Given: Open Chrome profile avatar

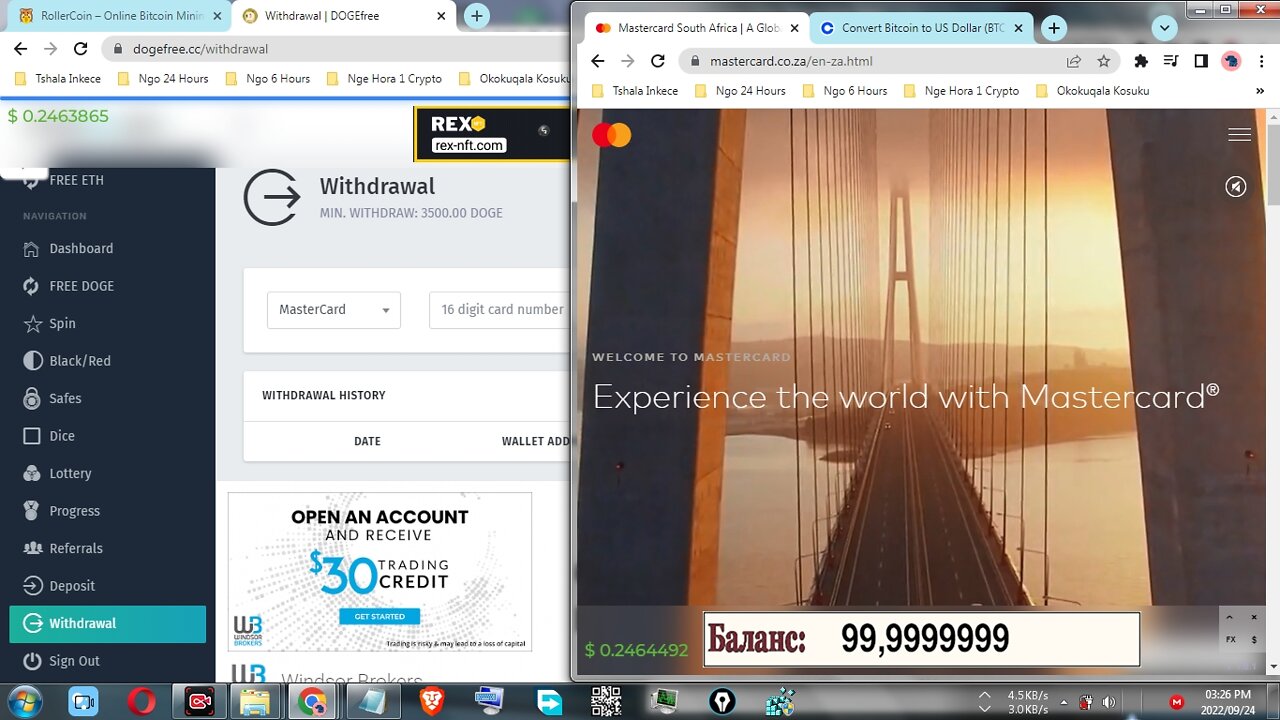Looking at the screenshot, I should [x=1231, y=61].
